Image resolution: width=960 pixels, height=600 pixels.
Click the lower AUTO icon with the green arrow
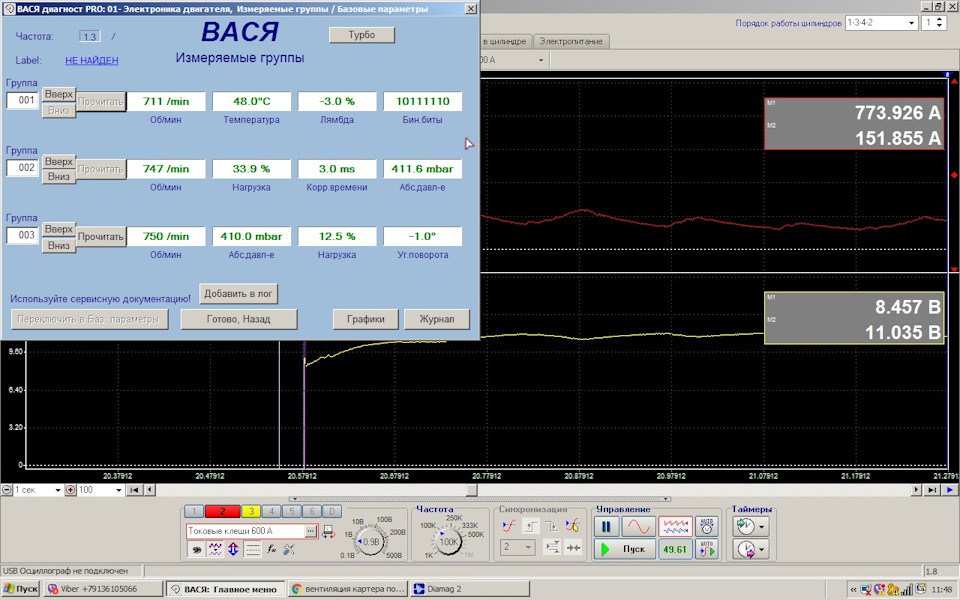tap(707, 549)
